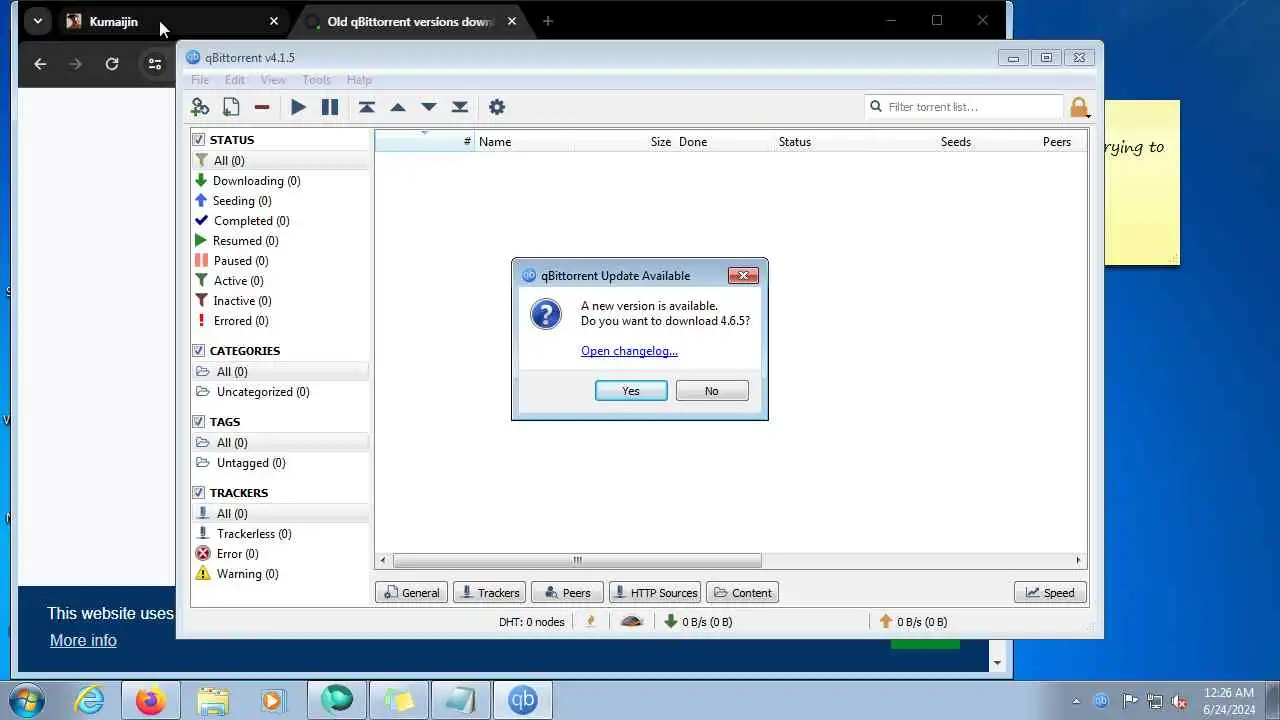Click the Add torrent link toolbar icon
The image size is (1280, 720).
point(200,107)
